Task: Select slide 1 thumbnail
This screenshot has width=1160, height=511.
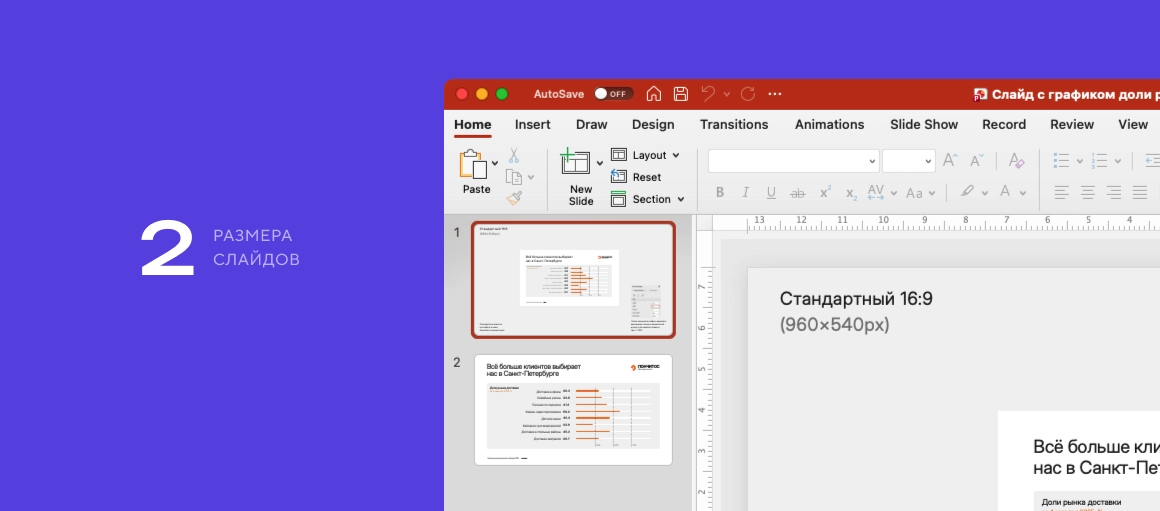Action: [573, 280]
